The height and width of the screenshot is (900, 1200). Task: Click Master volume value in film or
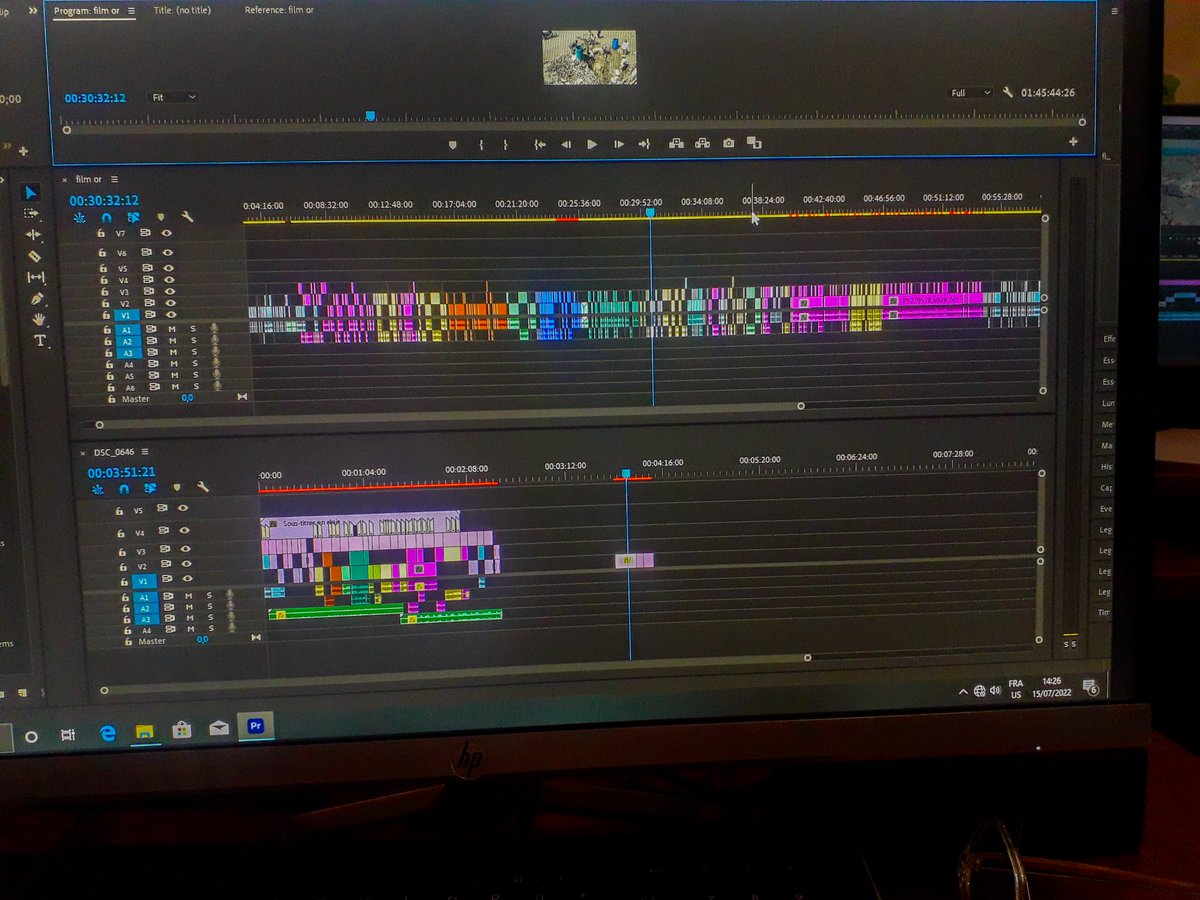pyautogui.click(x=187, y=398)
